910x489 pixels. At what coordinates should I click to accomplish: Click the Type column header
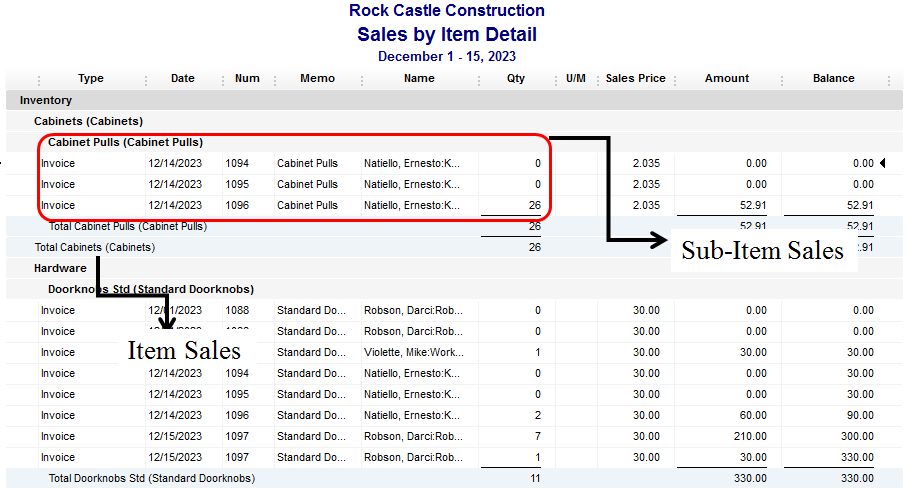click(x=91, y=79)
